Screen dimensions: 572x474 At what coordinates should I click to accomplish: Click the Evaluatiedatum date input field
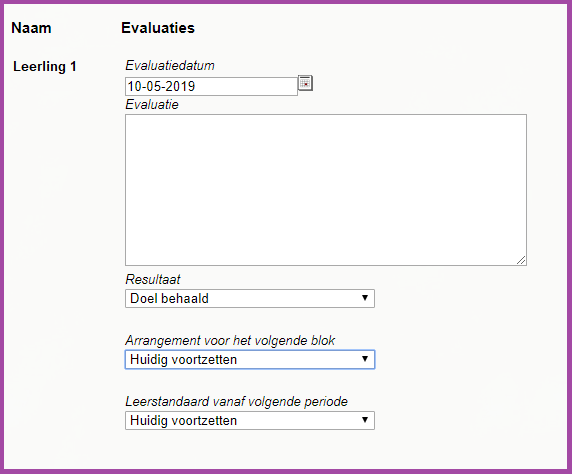[x=211, y=86]
